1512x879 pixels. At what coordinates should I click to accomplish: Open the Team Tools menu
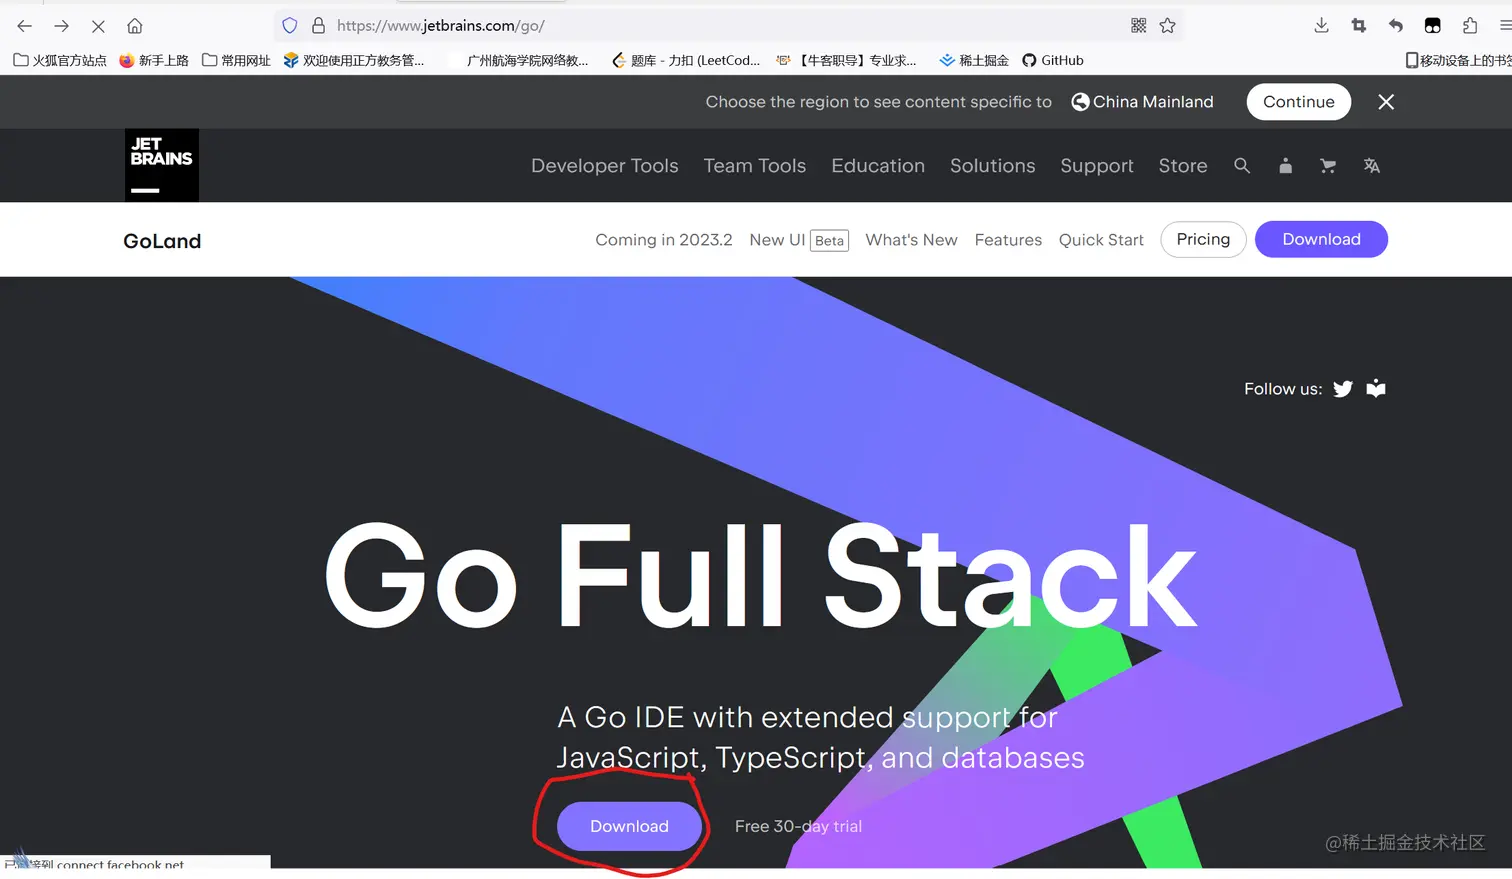(x=755, y=166)
